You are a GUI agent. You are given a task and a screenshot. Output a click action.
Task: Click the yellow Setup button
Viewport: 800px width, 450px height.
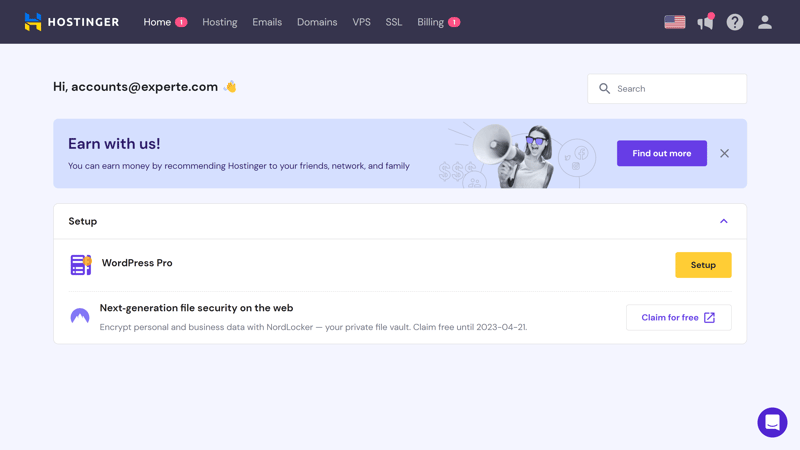pos(703,265)
